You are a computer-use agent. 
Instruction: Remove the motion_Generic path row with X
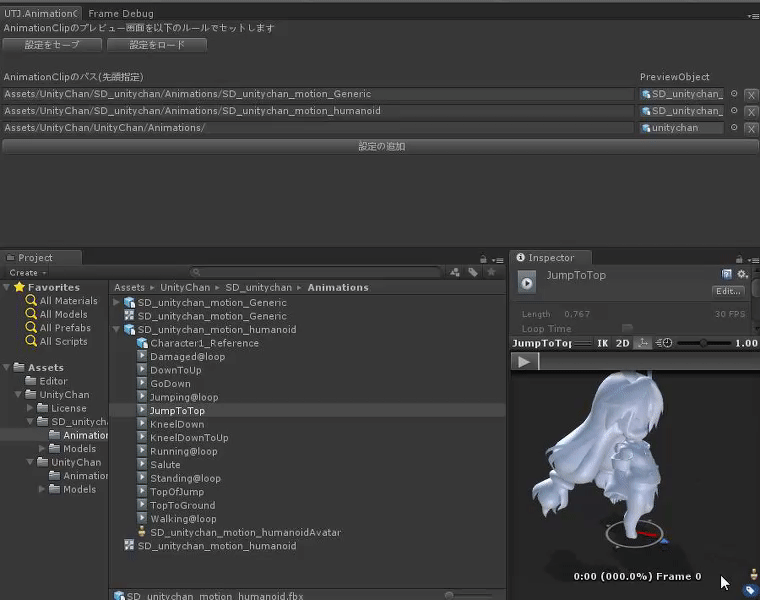[x=751, y=95]
